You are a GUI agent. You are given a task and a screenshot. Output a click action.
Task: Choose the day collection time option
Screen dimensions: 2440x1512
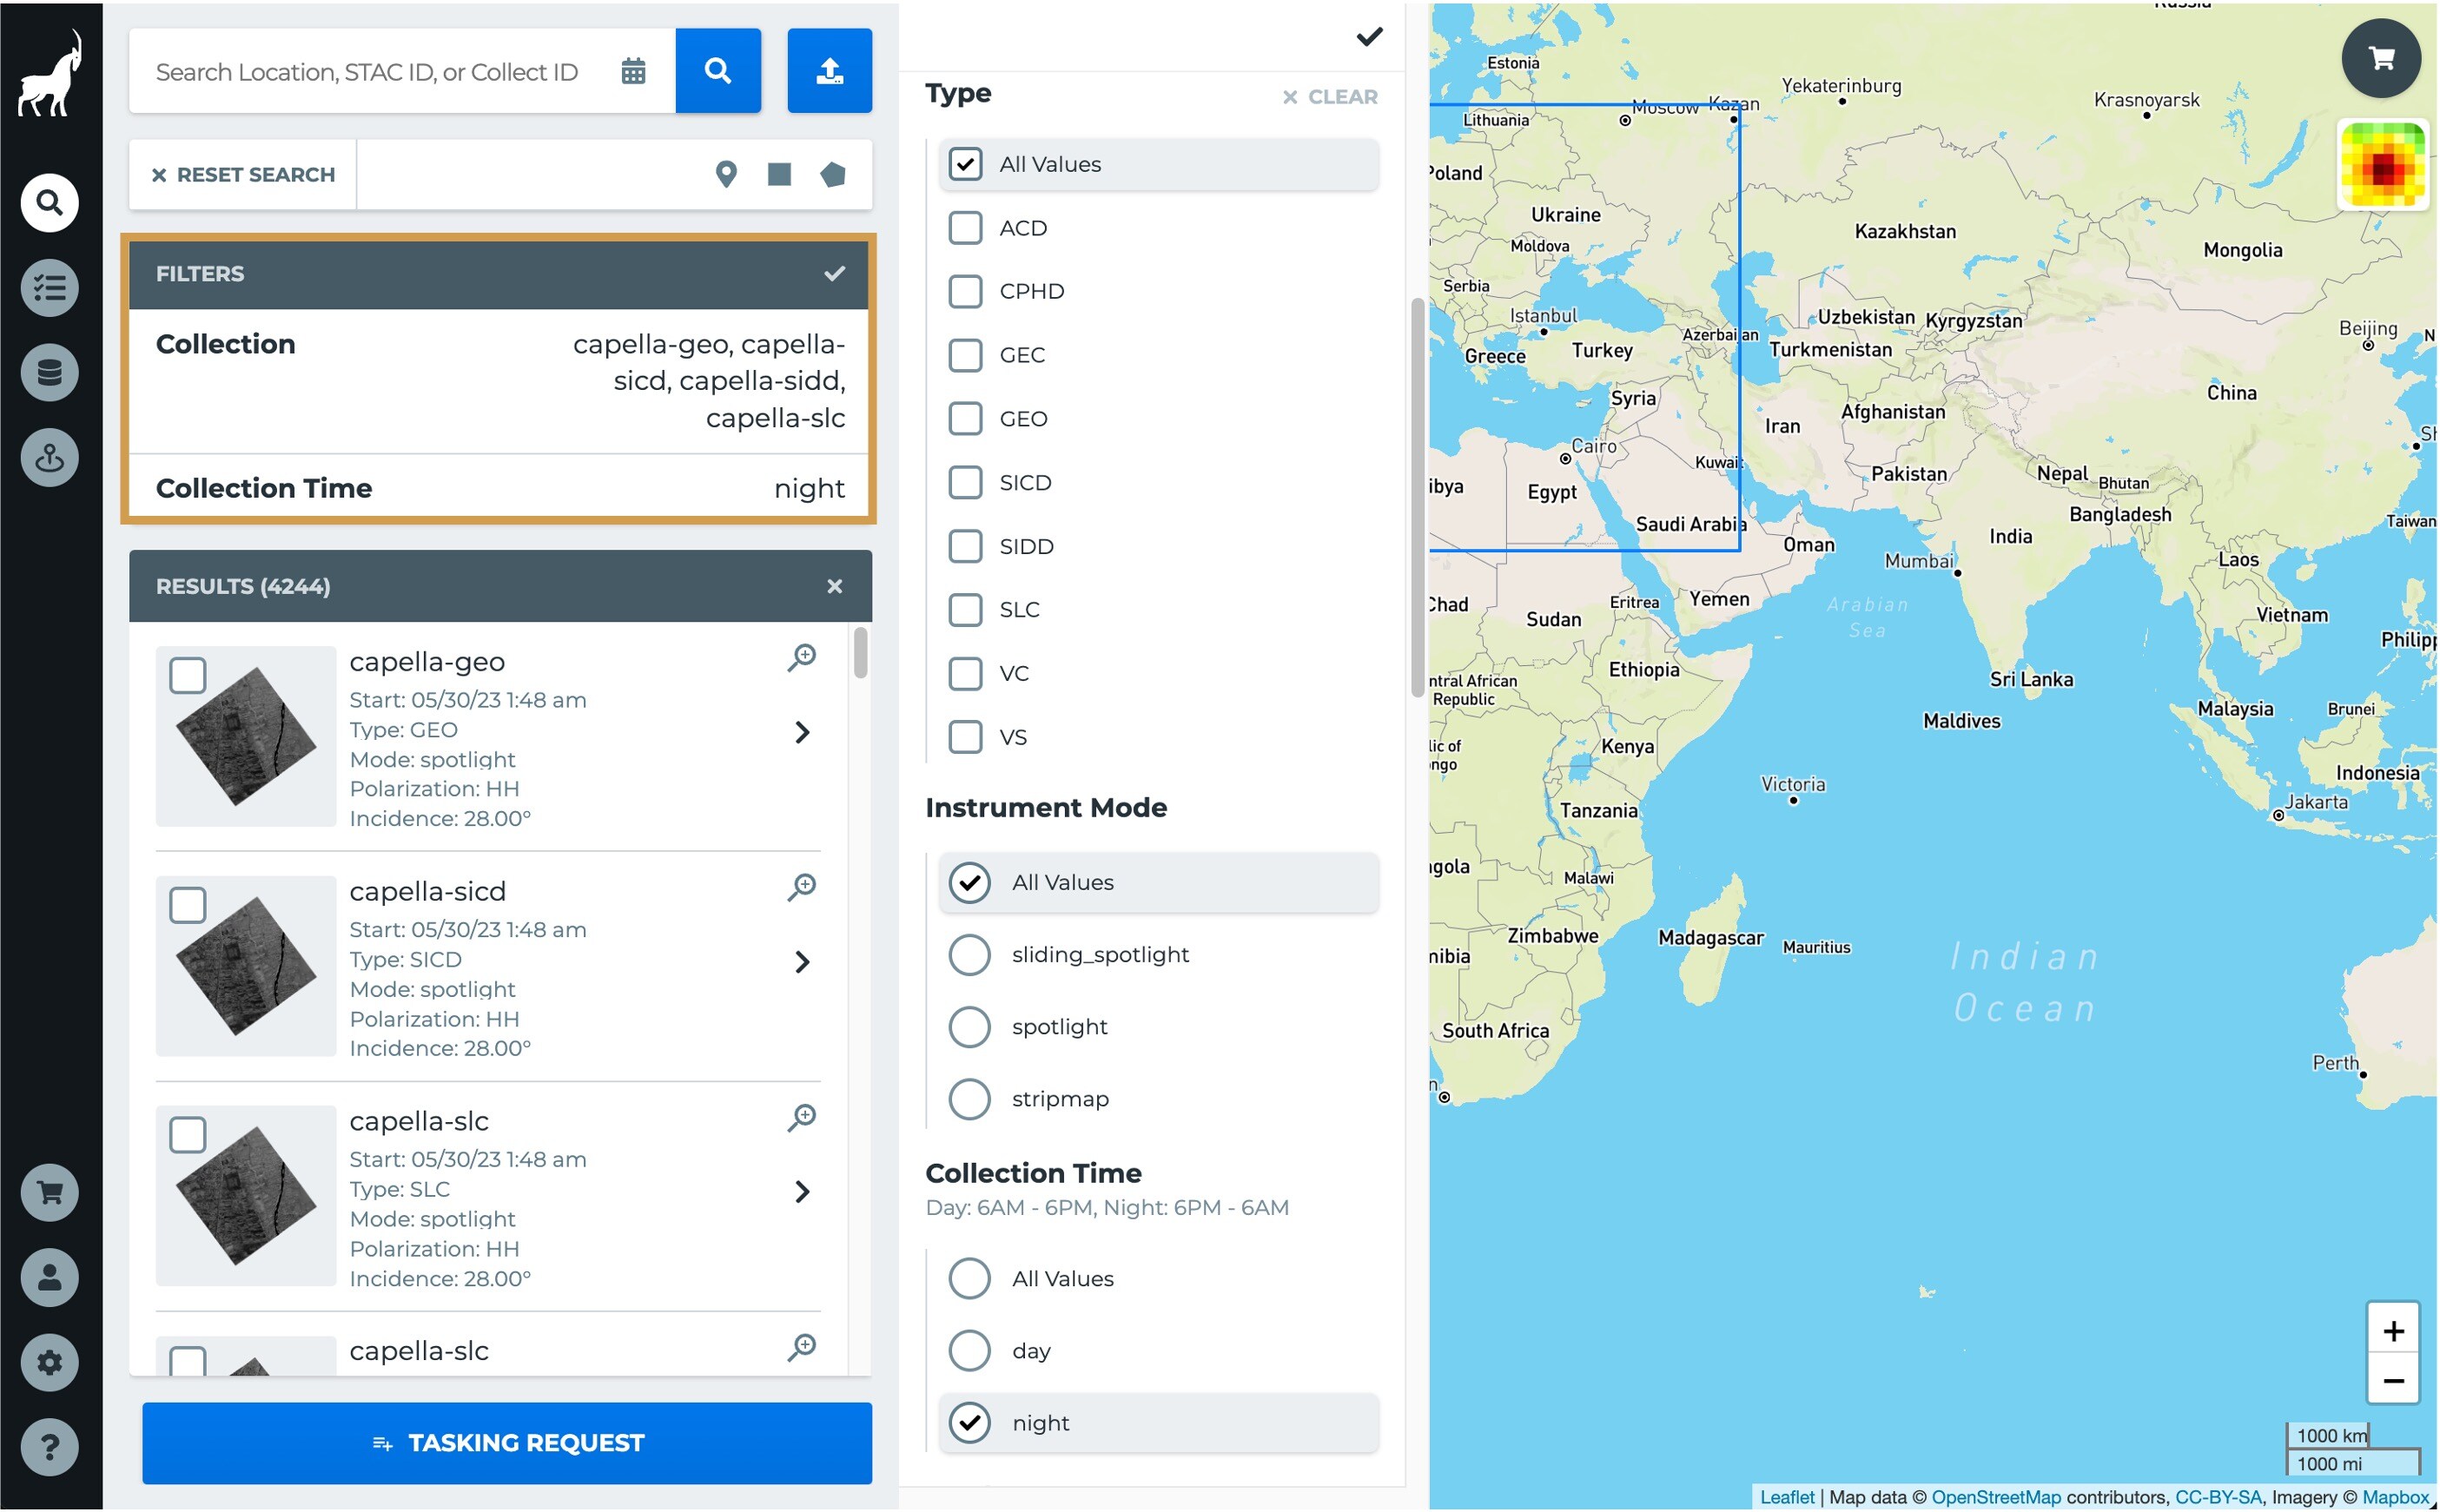(969, 1351)
